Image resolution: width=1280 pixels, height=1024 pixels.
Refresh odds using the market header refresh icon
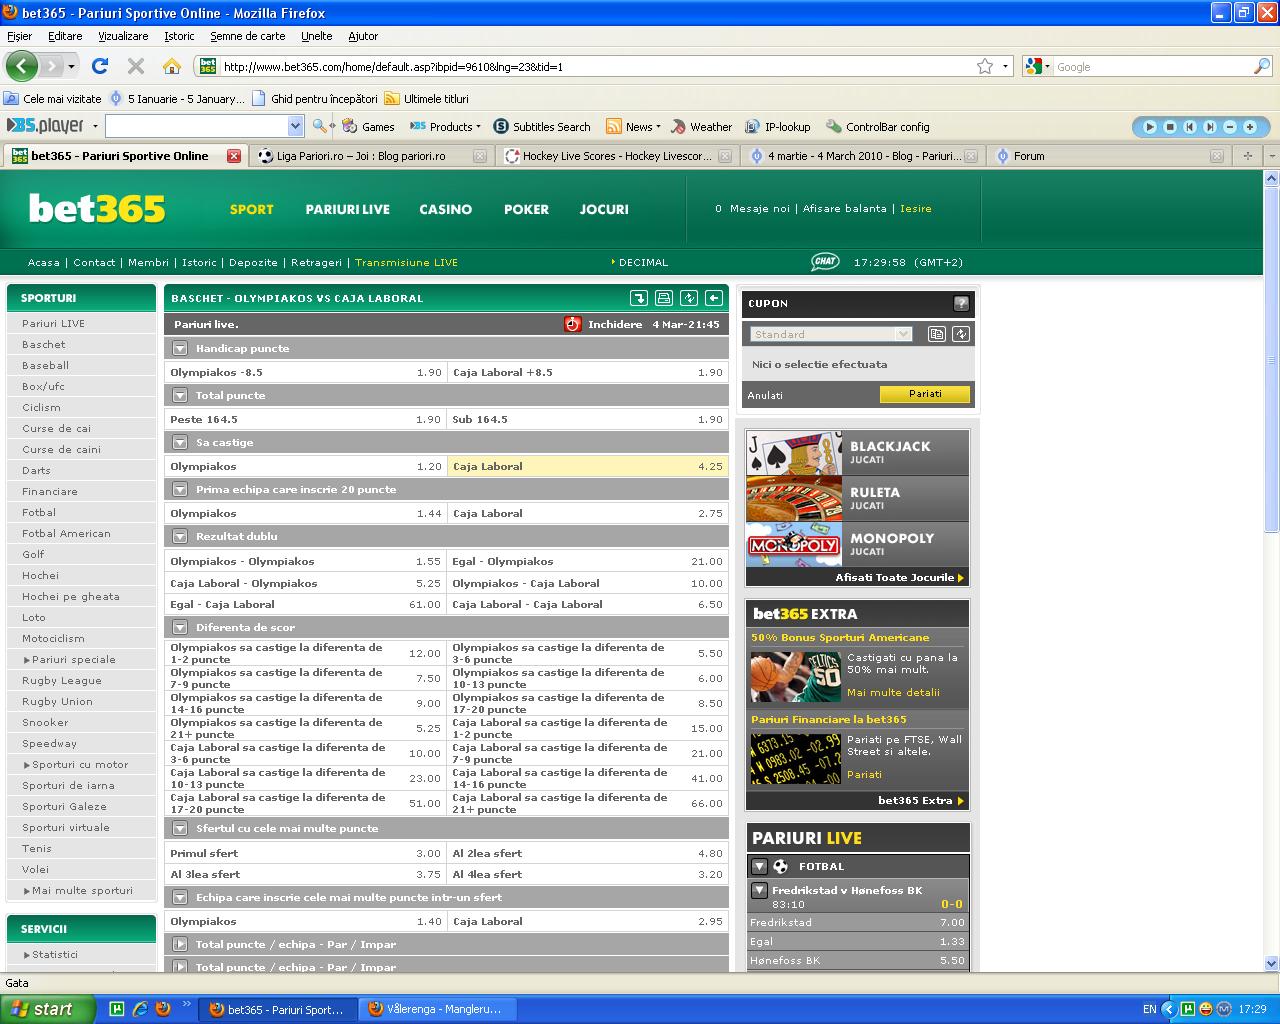689,298
